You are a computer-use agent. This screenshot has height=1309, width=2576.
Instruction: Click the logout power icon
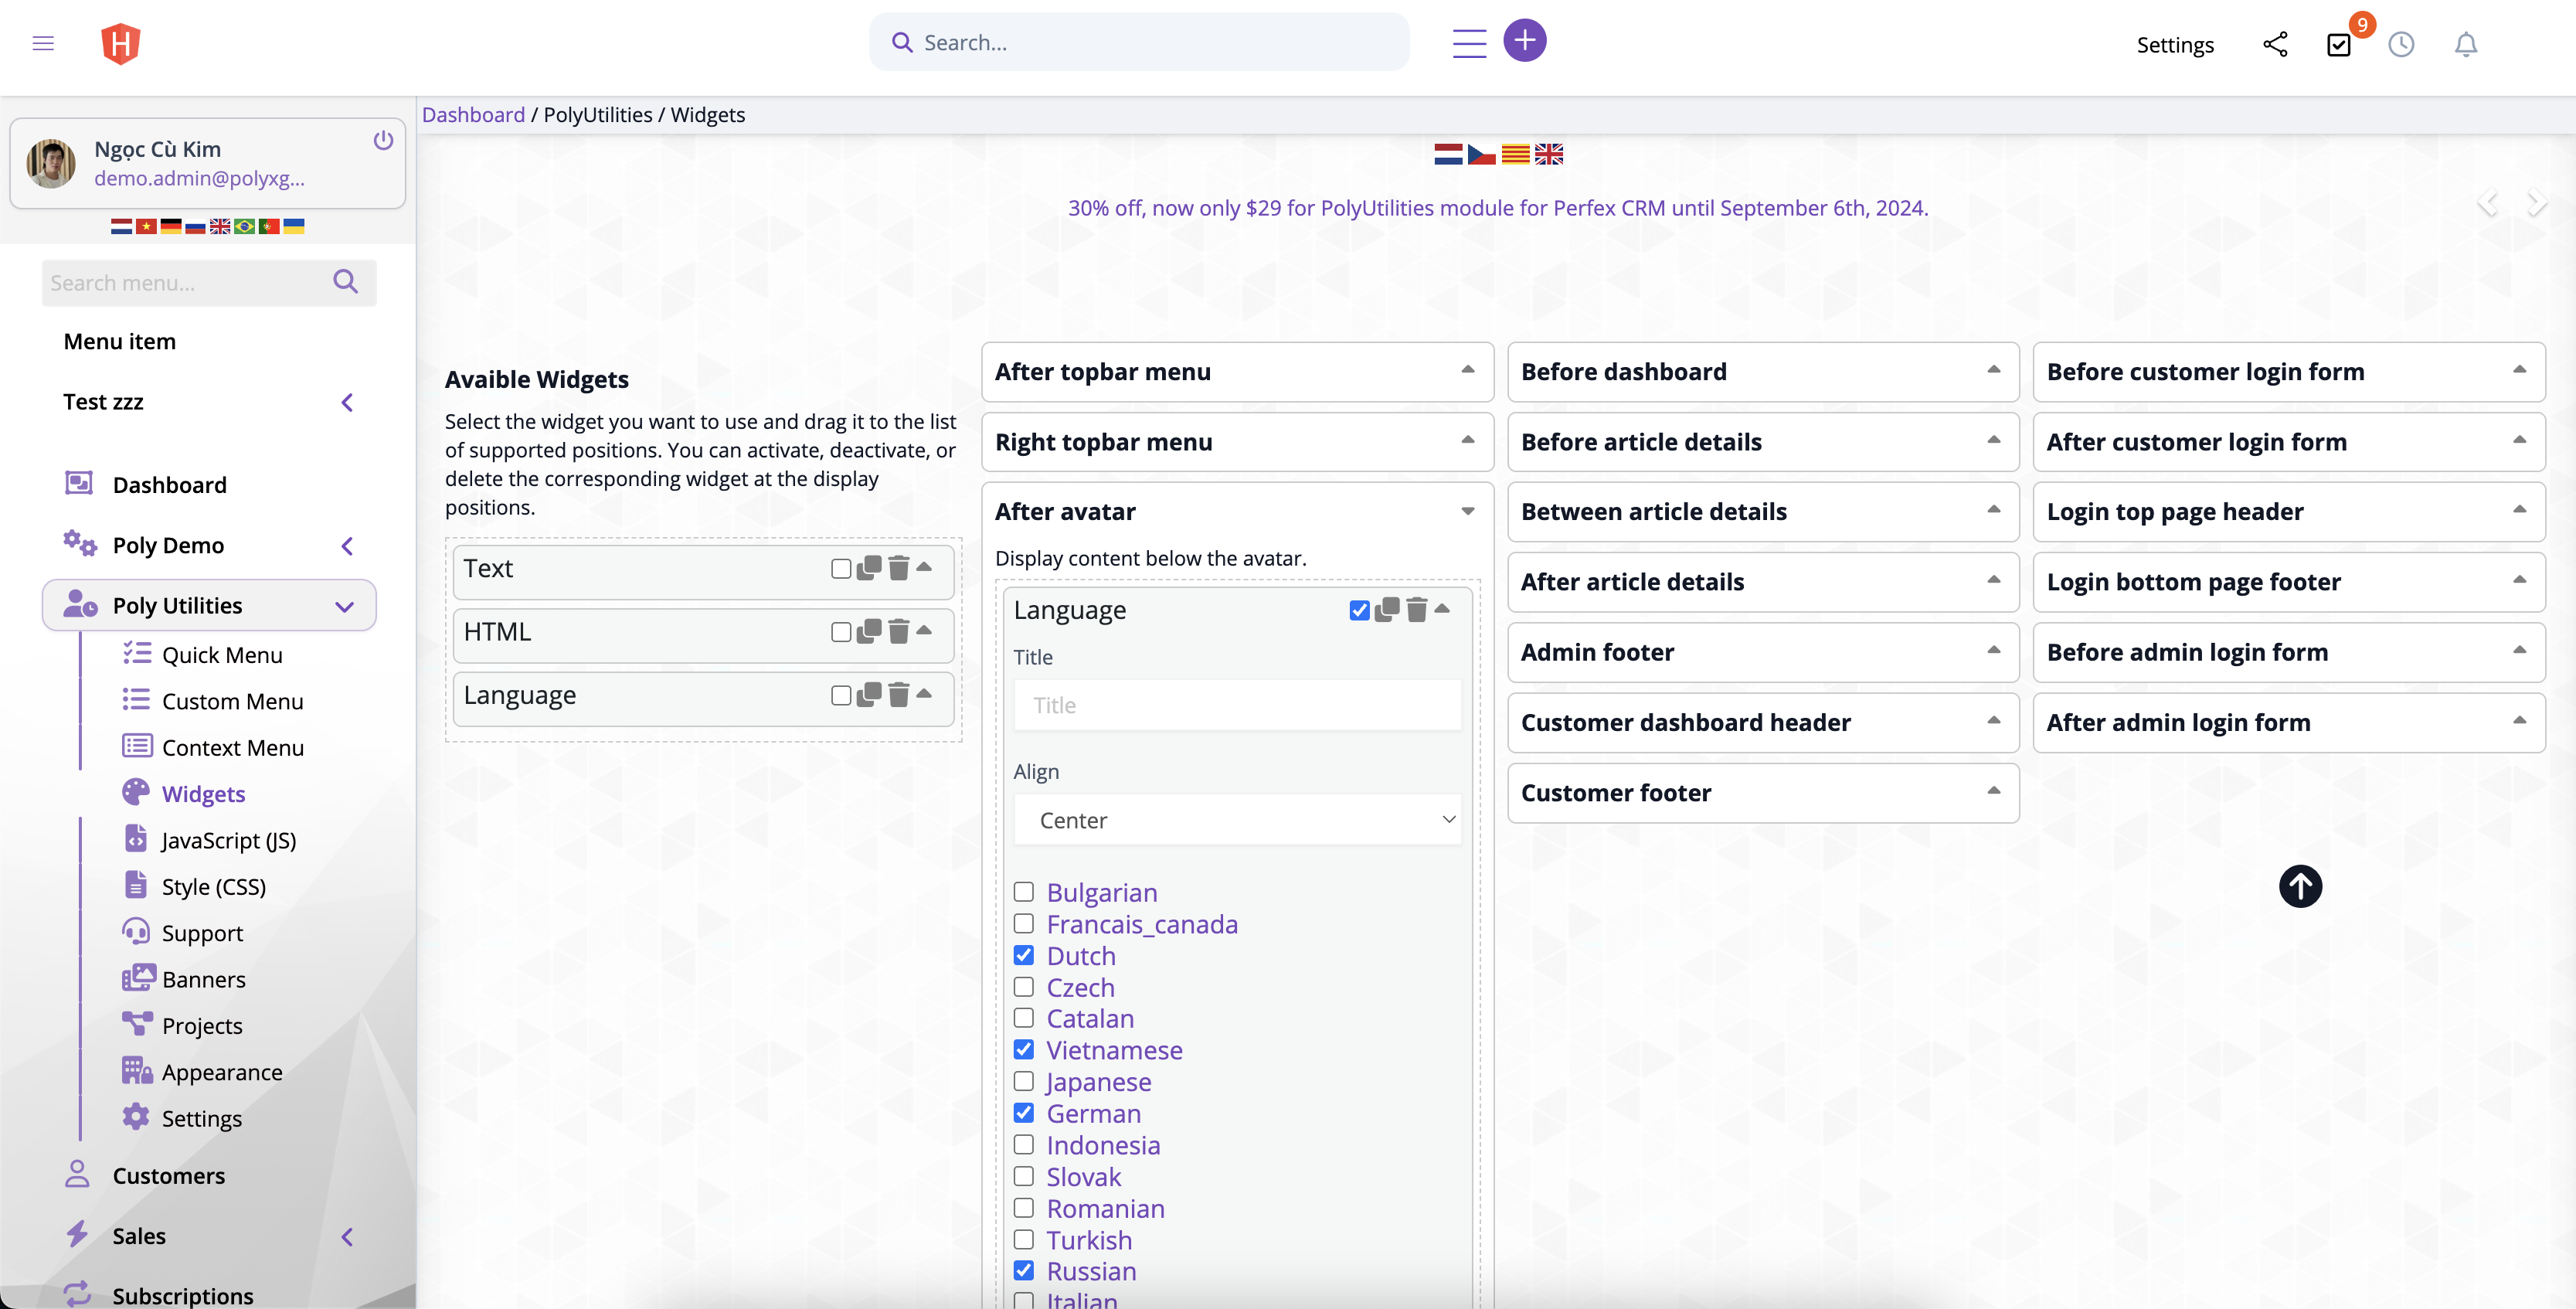point(383,140)
